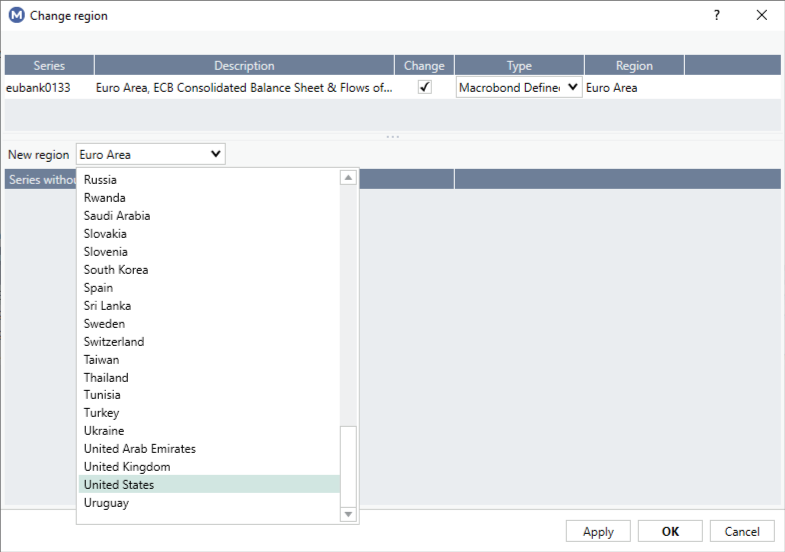Select Switzerland from the dropdown list
Viewport: 785px width, 552px height.
[114, 342]
